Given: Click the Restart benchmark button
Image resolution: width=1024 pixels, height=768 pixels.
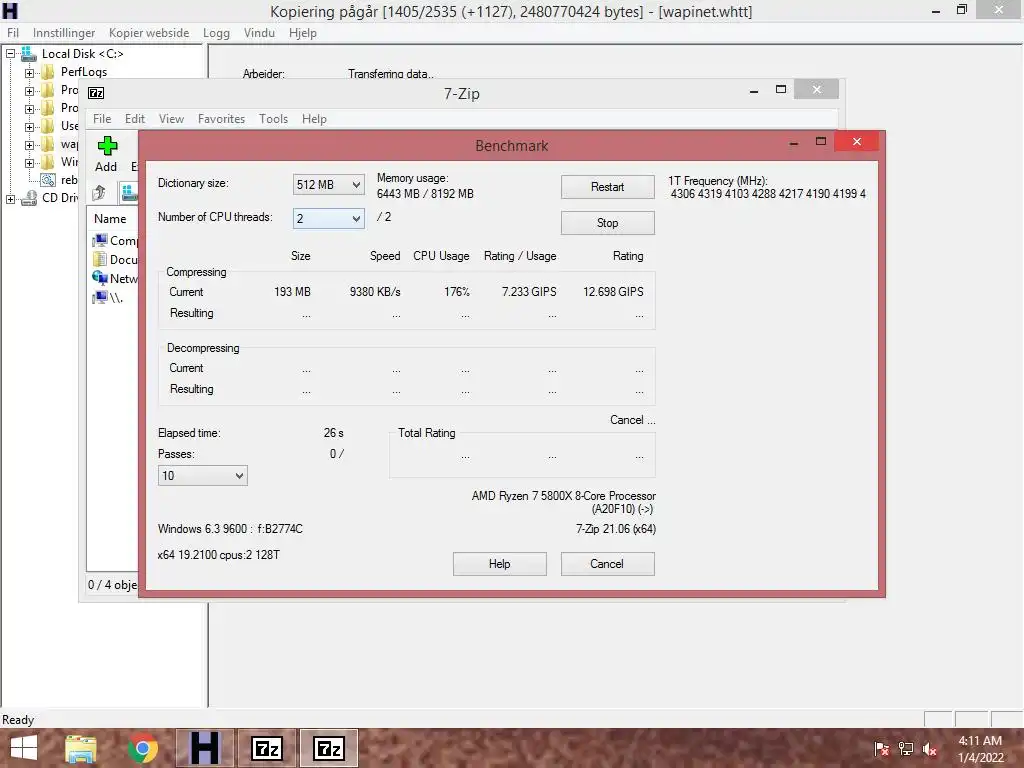Looking at the screenshot, I should (607, 187).
